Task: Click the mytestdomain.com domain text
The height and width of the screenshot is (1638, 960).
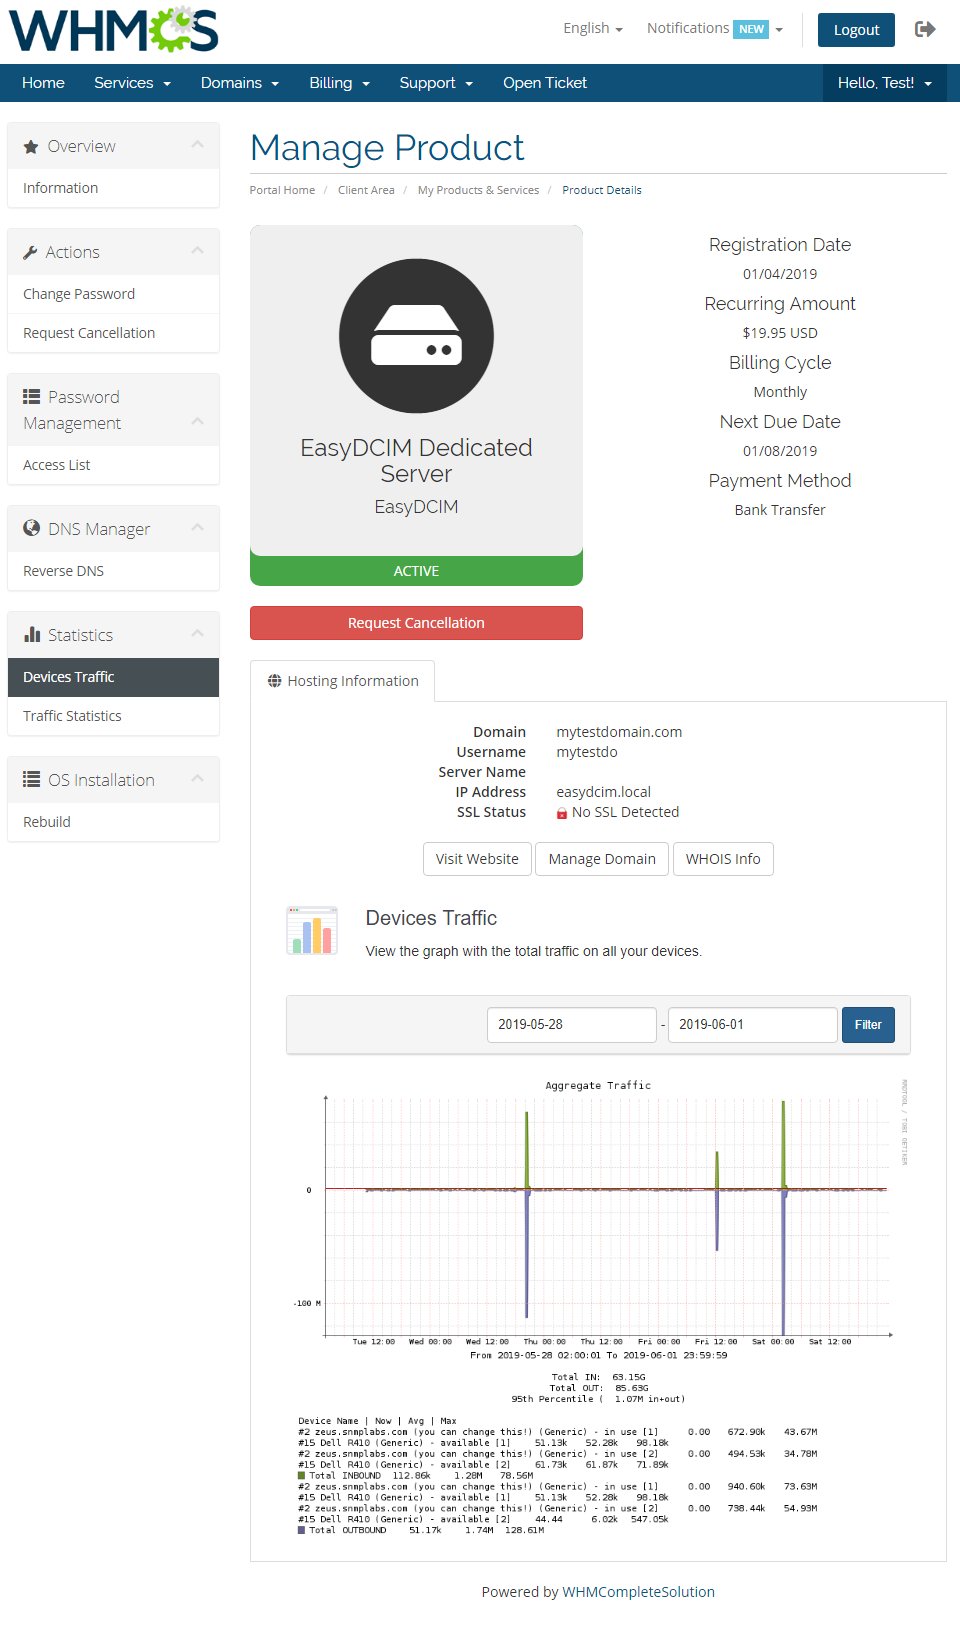Action: 619,732
